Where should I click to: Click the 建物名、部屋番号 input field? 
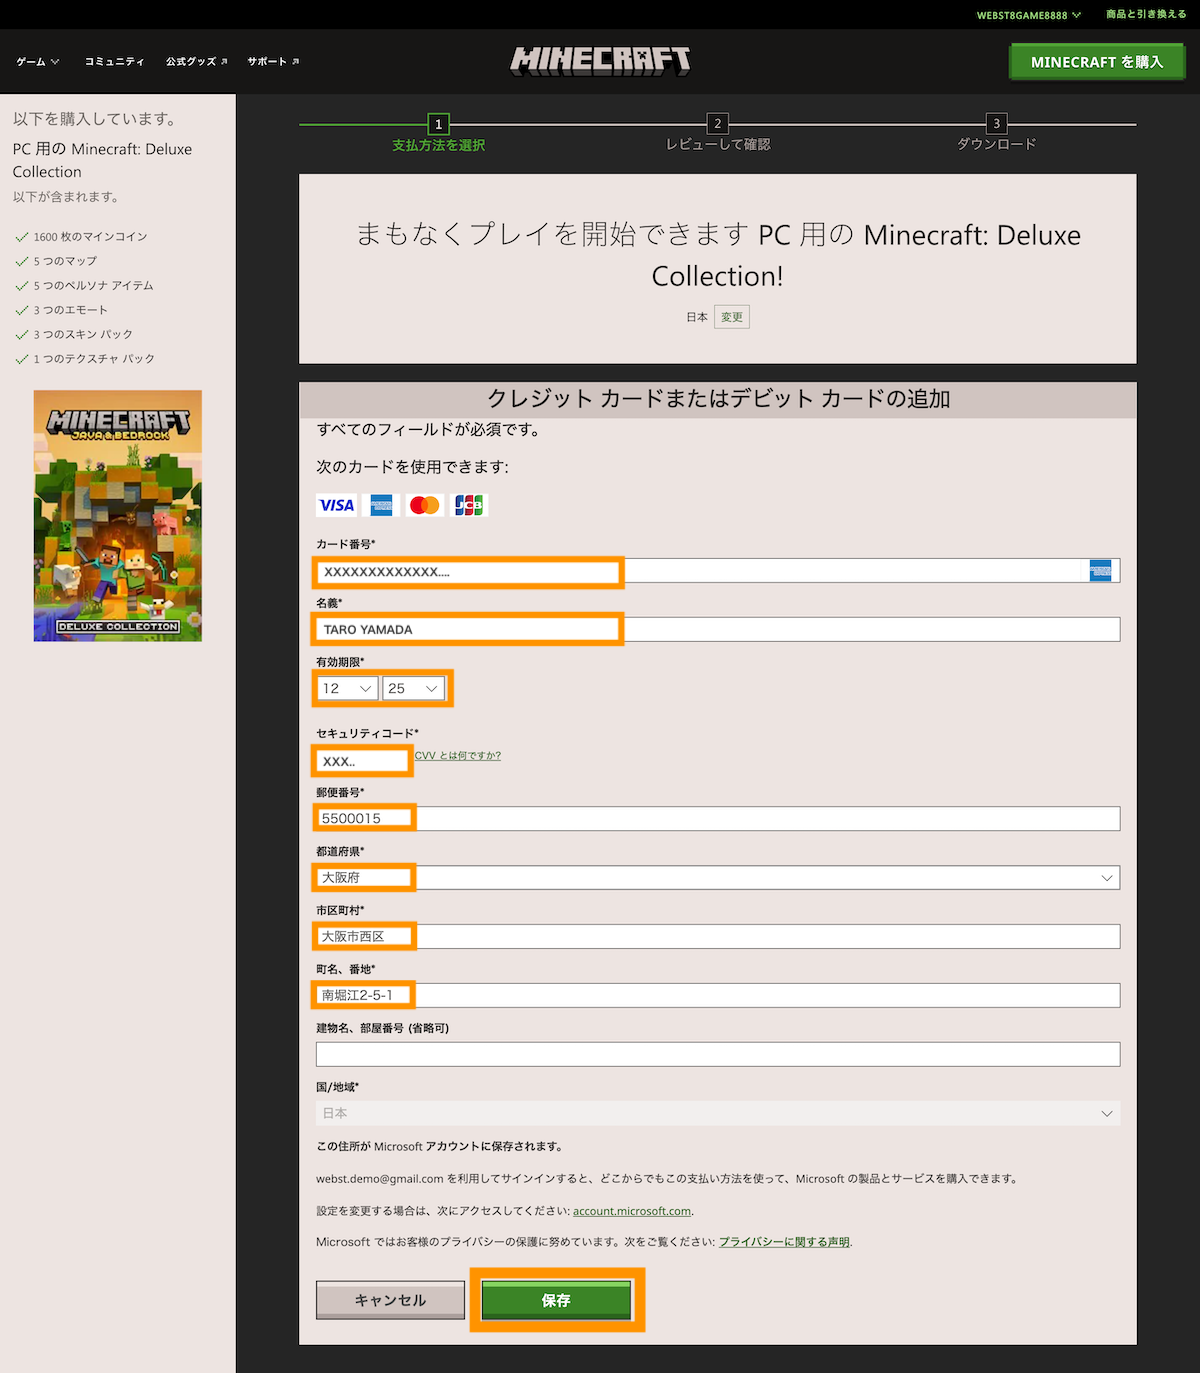coord(717,1053)
